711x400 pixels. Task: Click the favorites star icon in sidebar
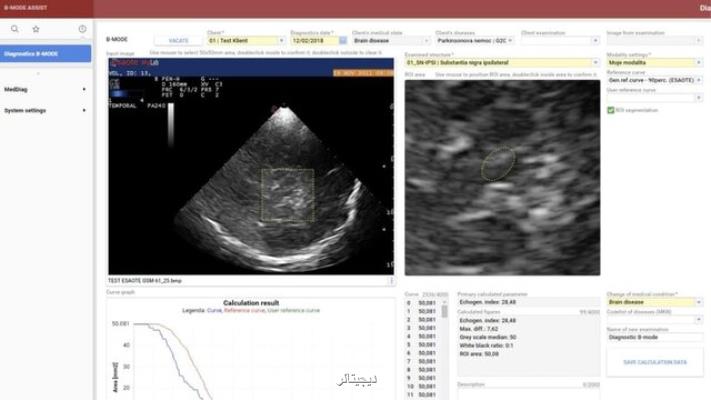pos(36,29)
